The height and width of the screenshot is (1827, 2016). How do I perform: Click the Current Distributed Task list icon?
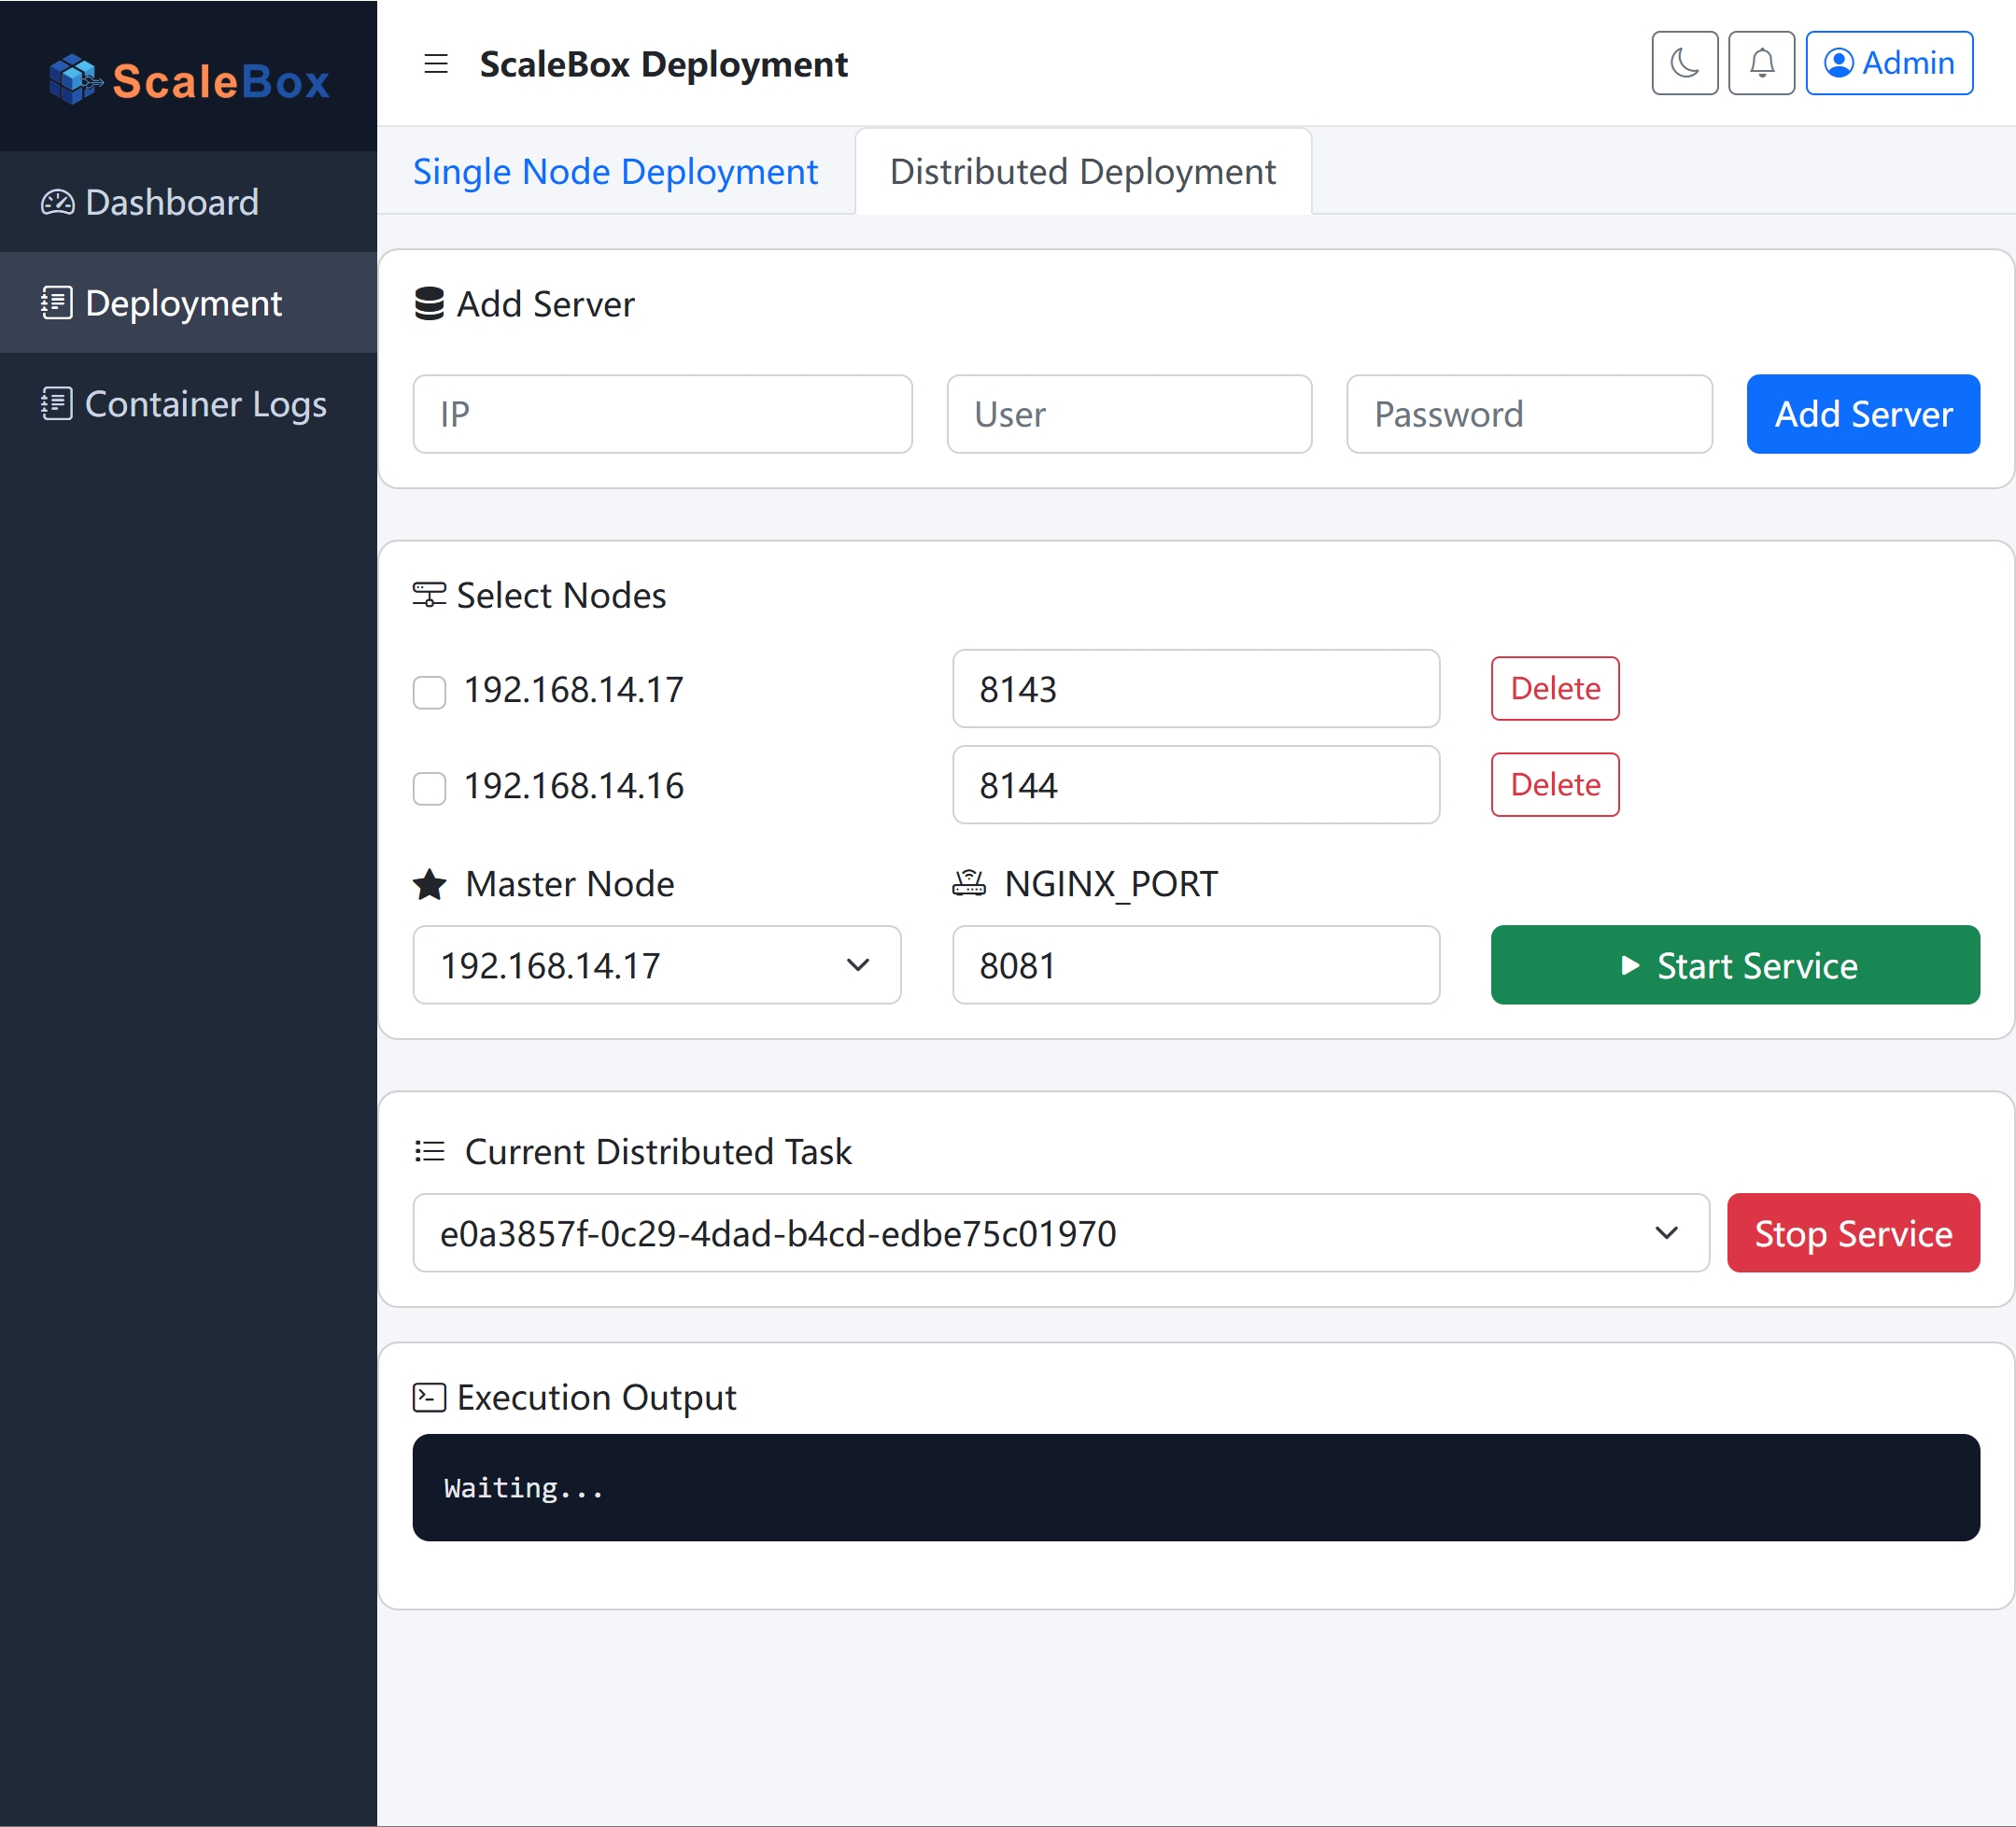coord(430,1151)
